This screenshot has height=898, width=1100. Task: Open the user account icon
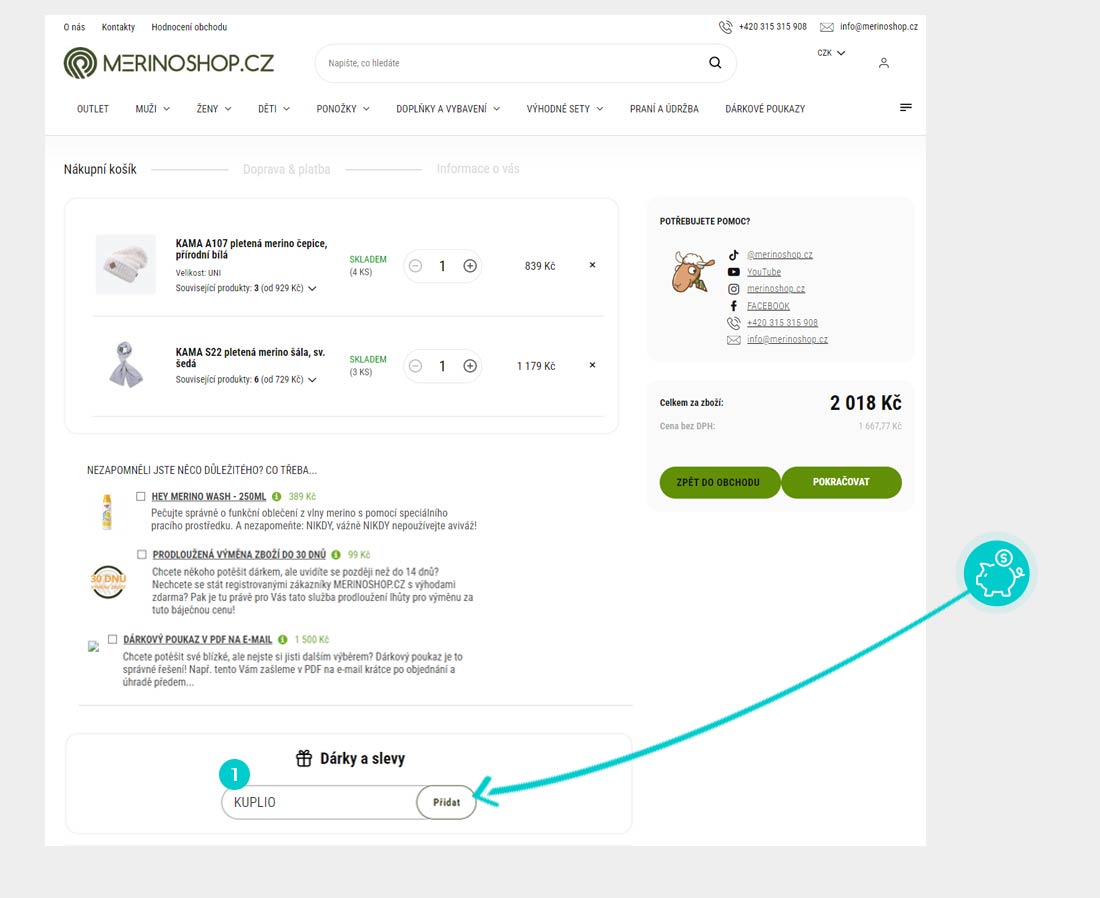(883, 63)
